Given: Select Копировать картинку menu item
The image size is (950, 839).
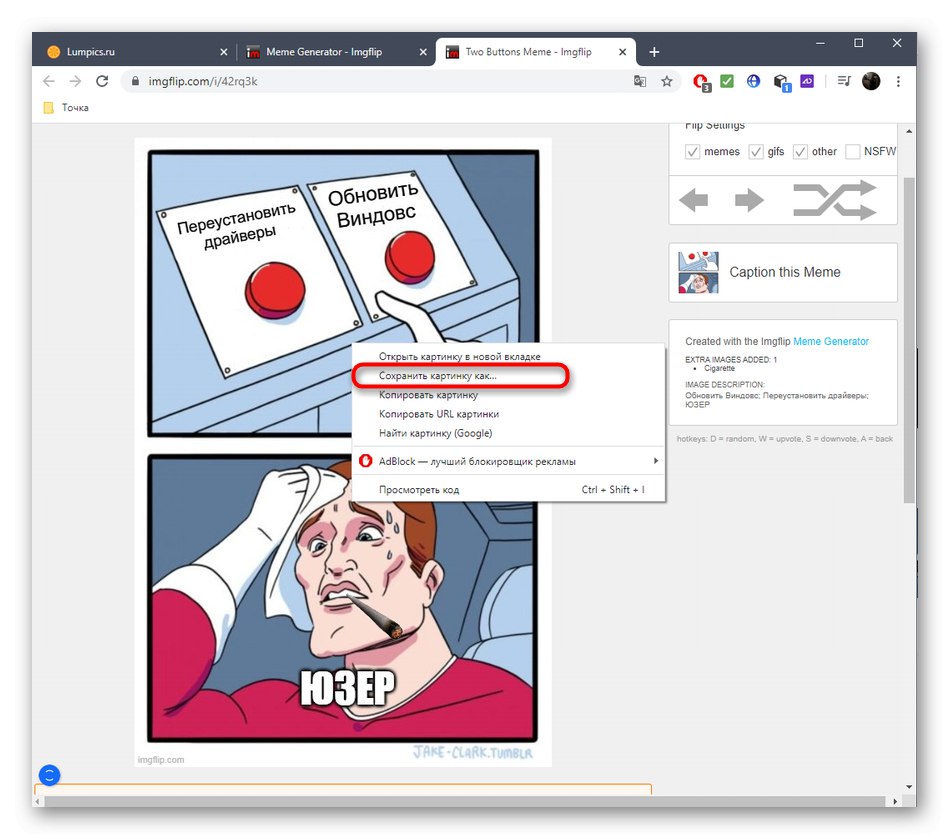Looking at the screenshot, I should click(x=508, y=395).
